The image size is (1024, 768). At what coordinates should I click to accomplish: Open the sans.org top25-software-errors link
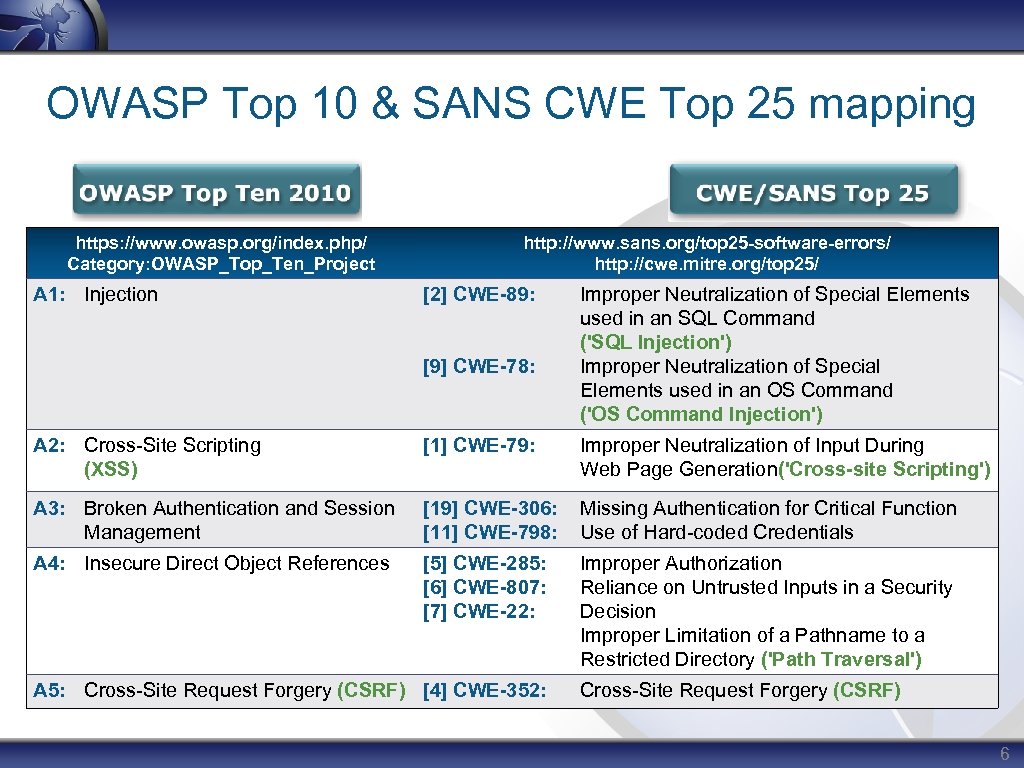point(707,243)
